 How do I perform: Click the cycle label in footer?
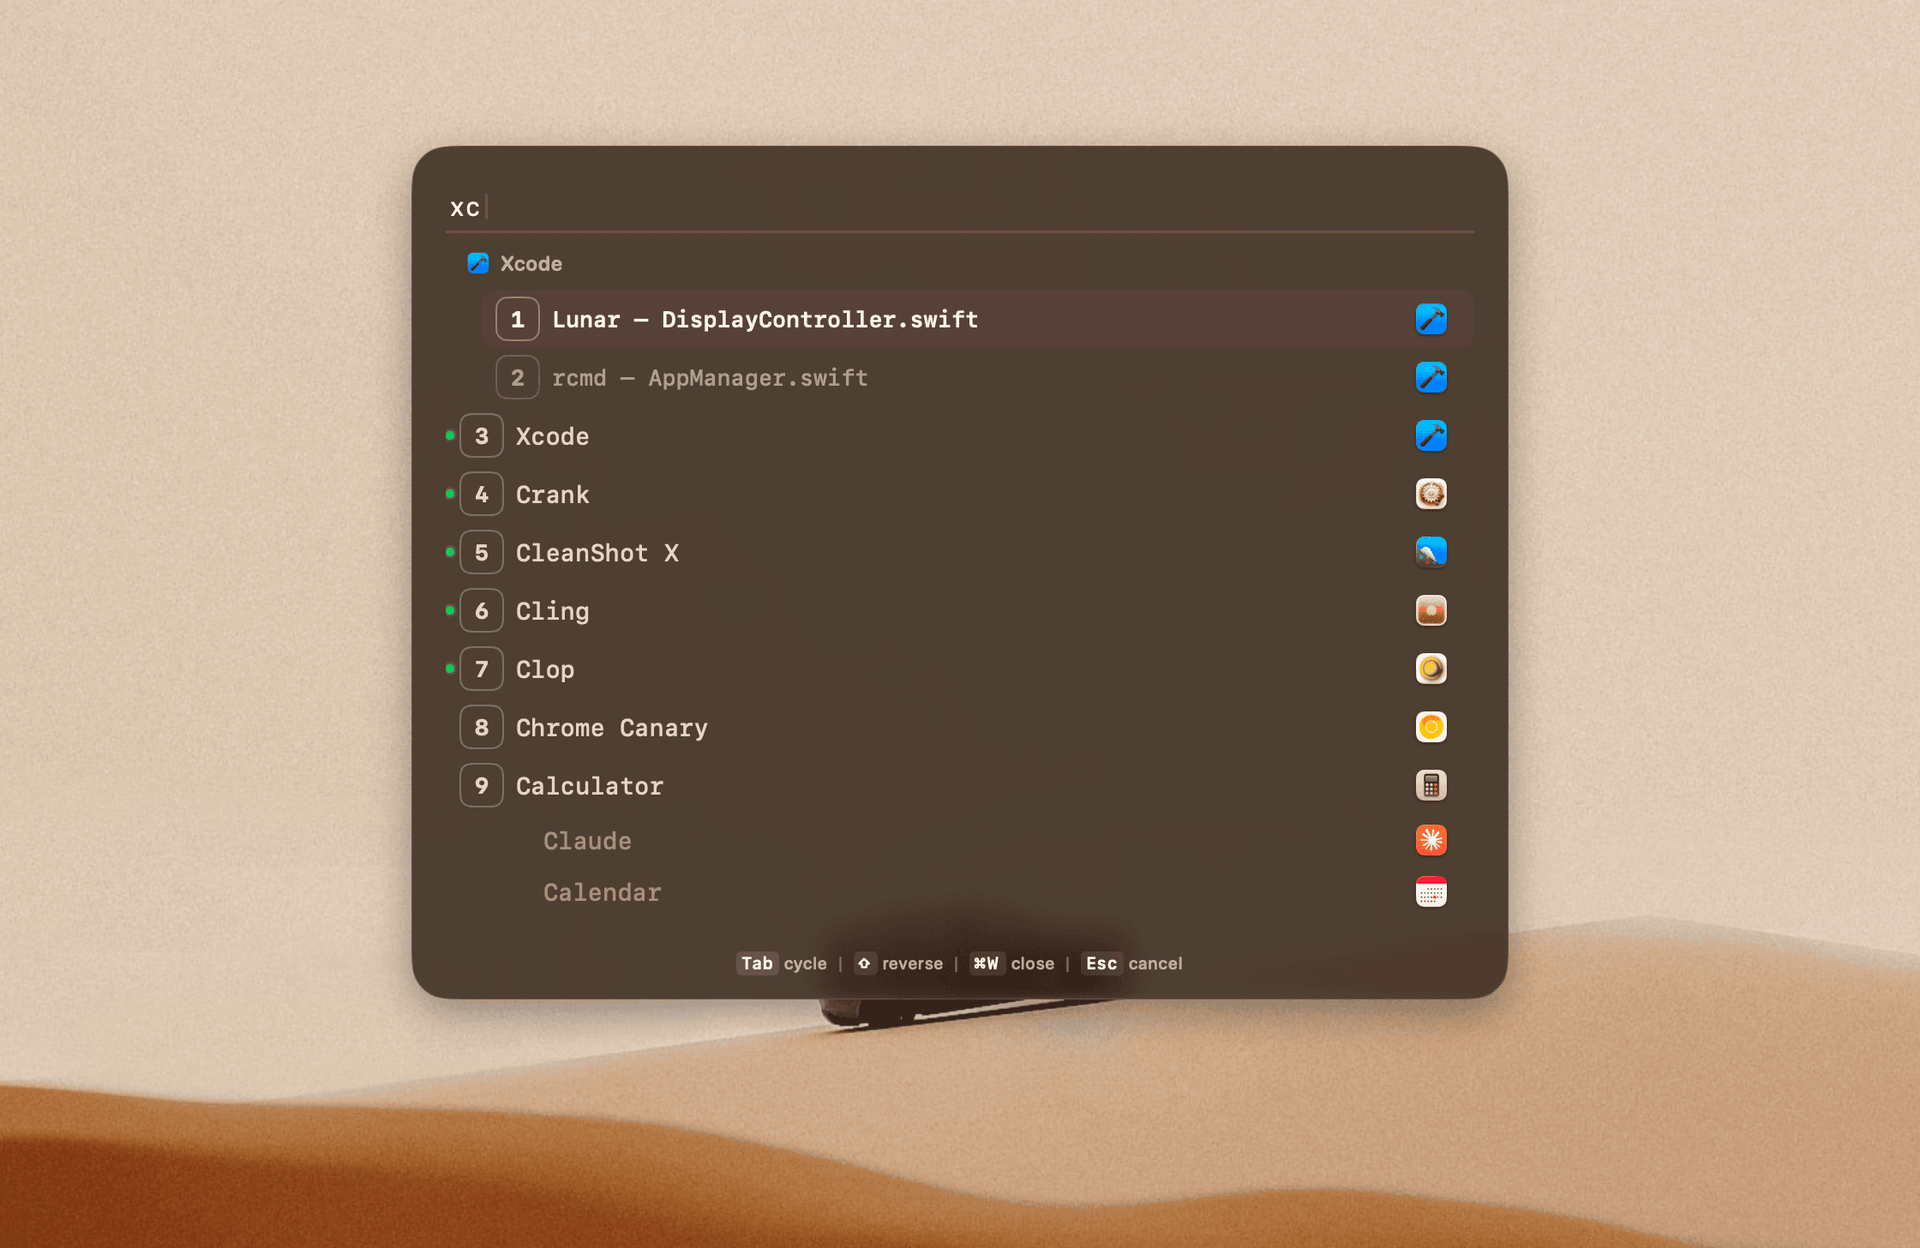805,964
